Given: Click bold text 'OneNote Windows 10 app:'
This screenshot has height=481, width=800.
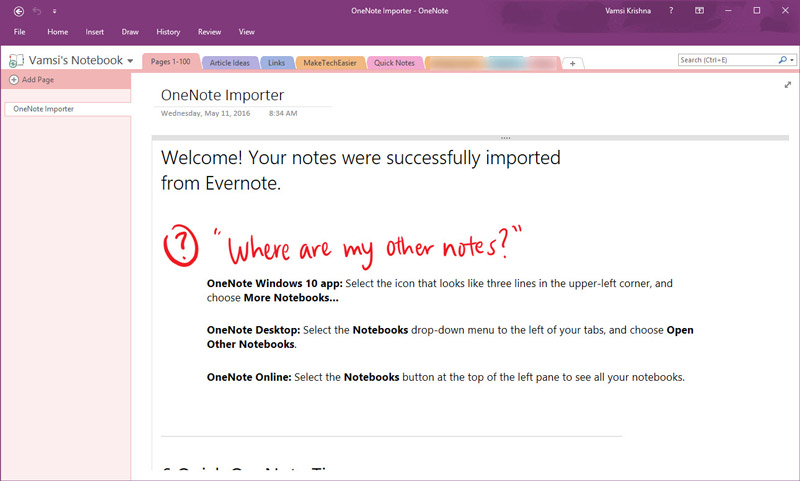Looking at the screenshot, I should (x=274, y=284).
